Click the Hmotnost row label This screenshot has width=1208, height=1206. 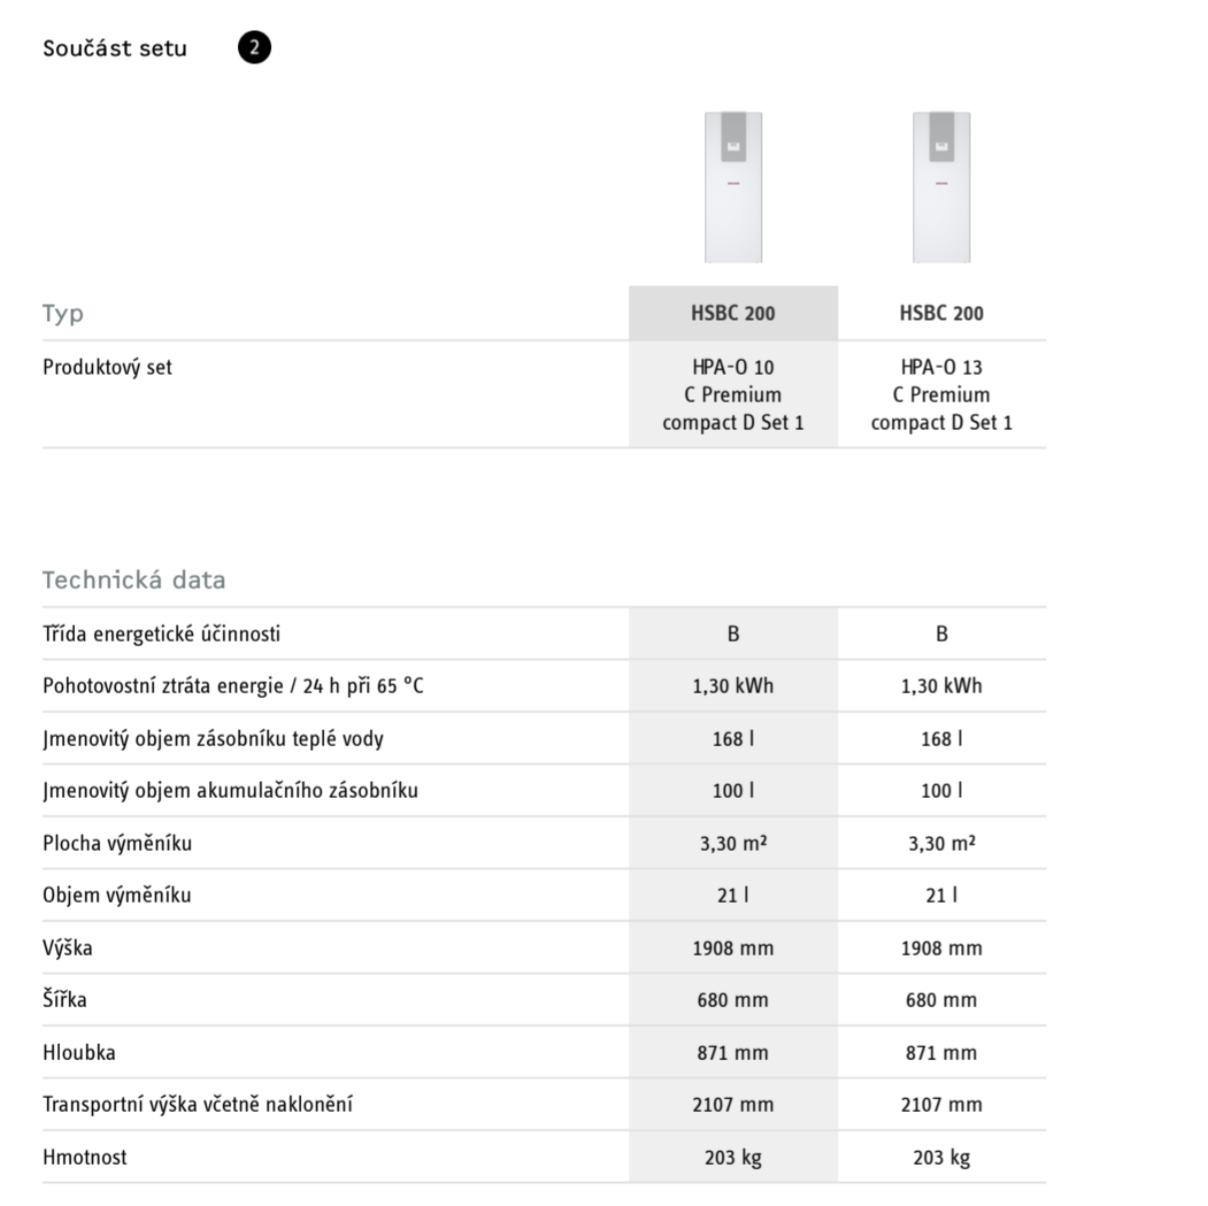85,1157
